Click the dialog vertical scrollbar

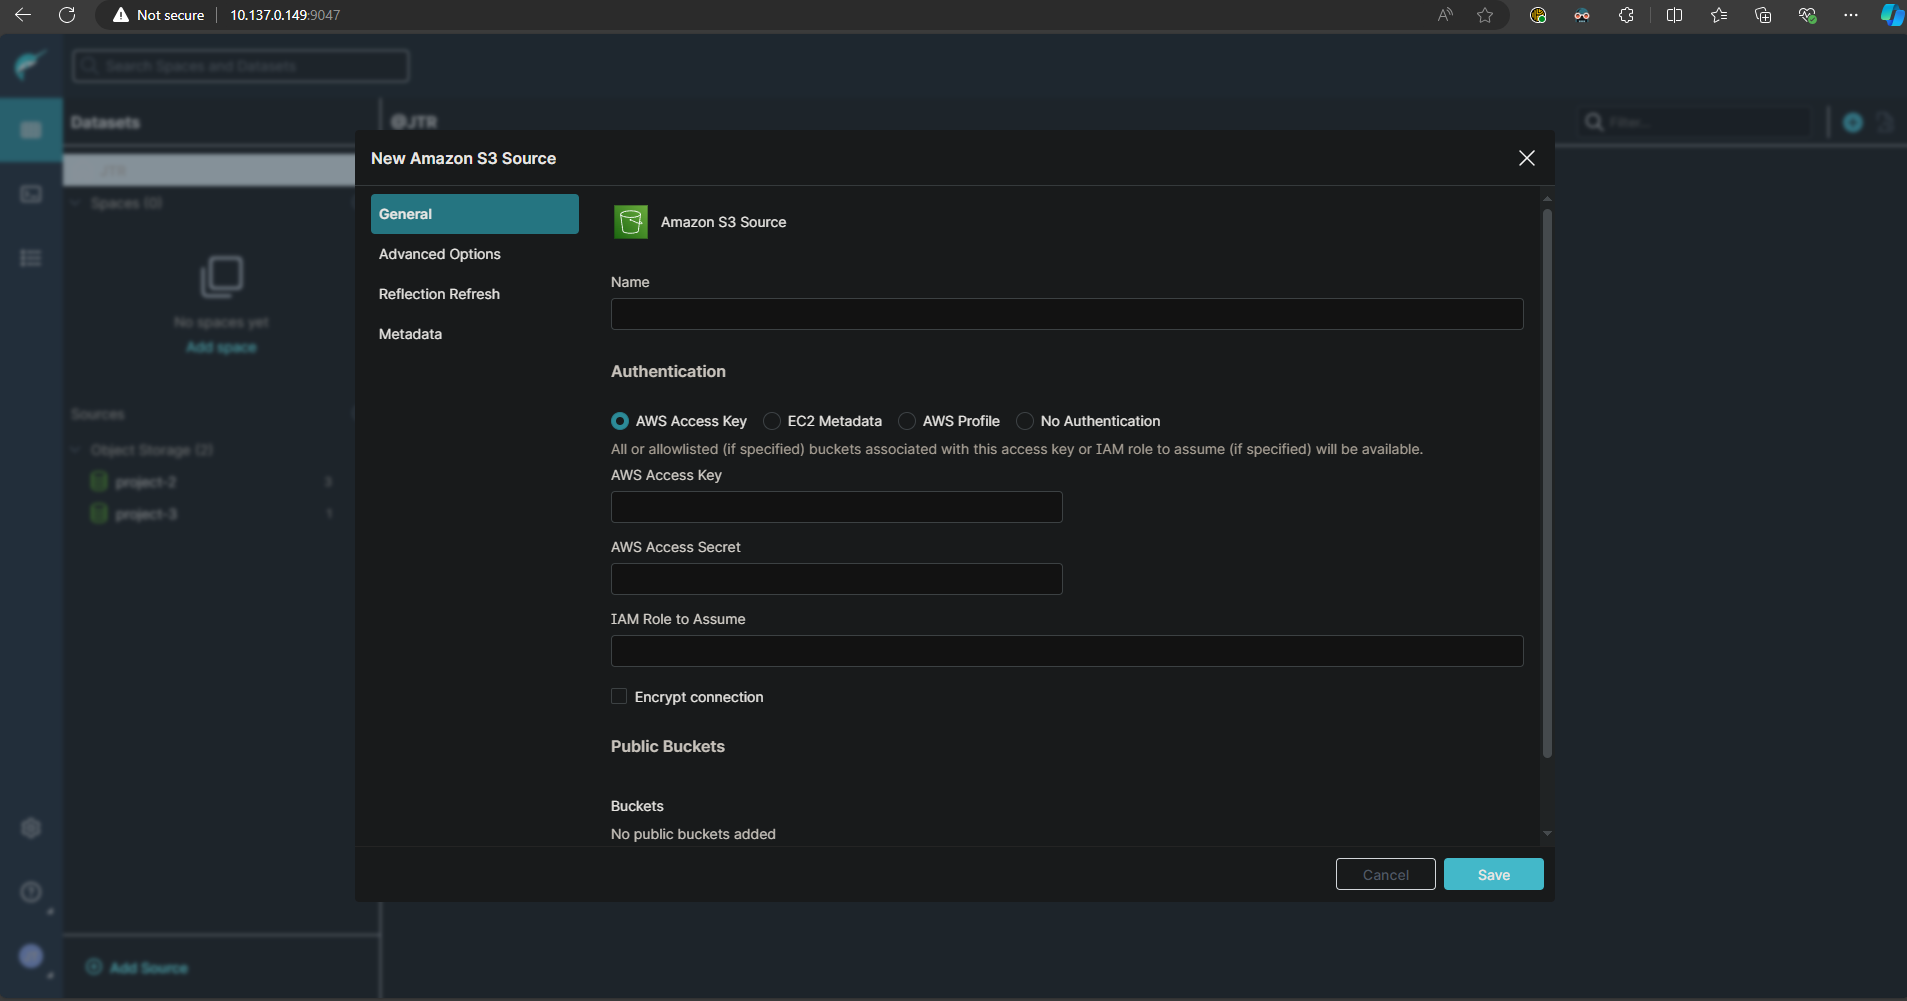coord(1547,483)
